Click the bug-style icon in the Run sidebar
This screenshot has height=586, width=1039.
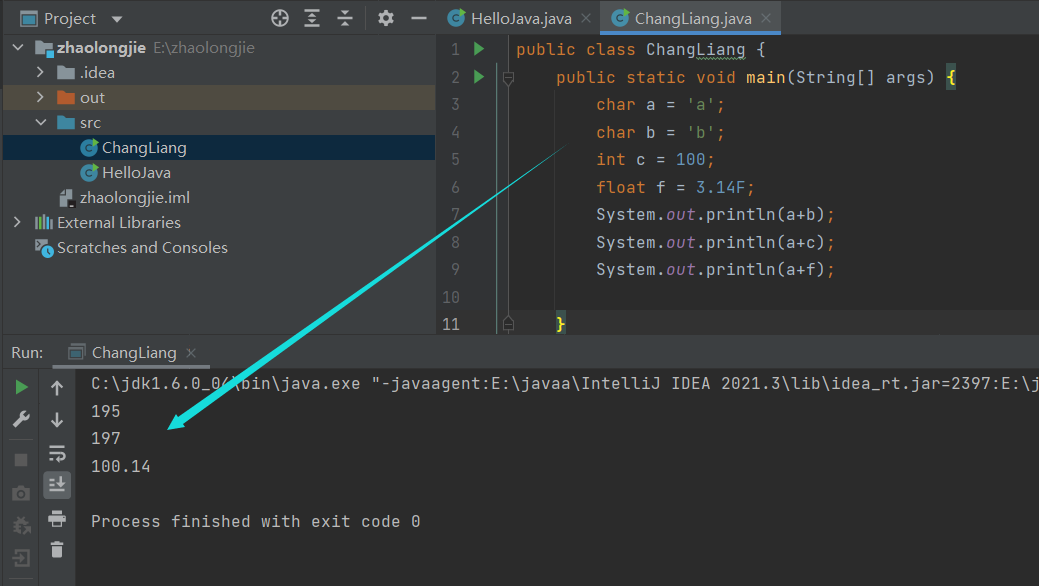[x=21, y=526]
